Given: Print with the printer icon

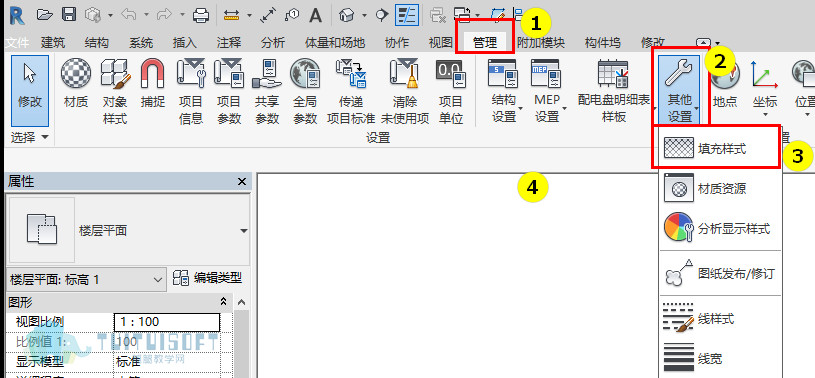Looking at the screenshot, I should [x=201, y=16].
